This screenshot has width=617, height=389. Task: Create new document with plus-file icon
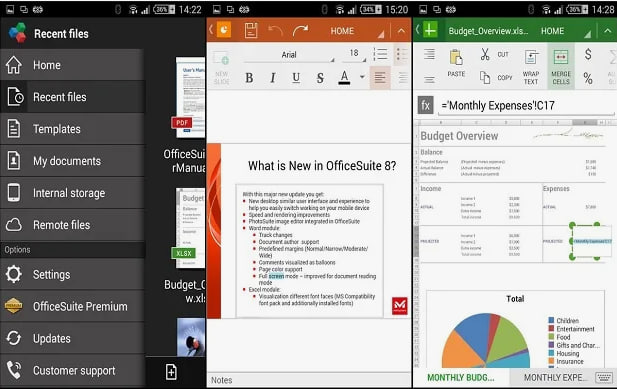(171, 372)
